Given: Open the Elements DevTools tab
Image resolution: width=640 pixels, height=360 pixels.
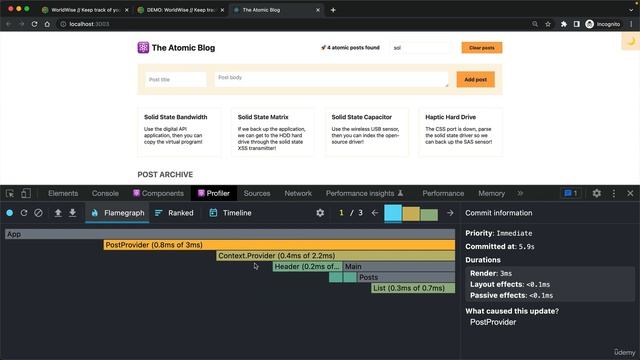Looking at the screenshot, I should coord(63,193).
